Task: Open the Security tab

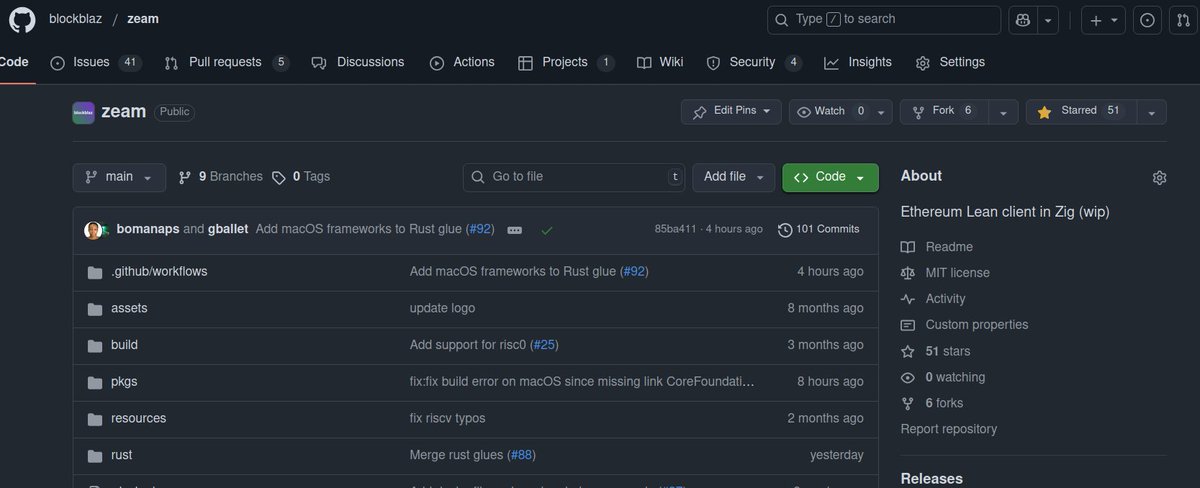Action: pos(754,62)
